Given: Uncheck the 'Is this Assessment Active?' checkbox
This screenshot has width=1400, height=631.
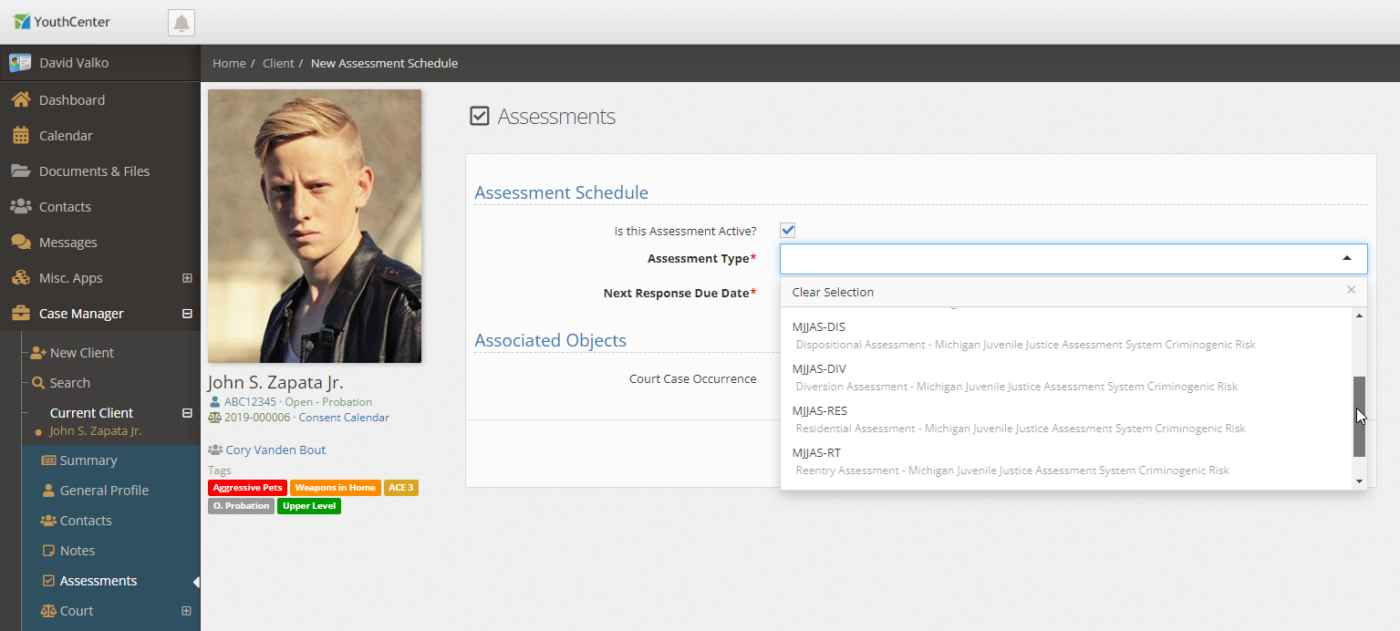Looking at the screenshot, I should point(788,231).
